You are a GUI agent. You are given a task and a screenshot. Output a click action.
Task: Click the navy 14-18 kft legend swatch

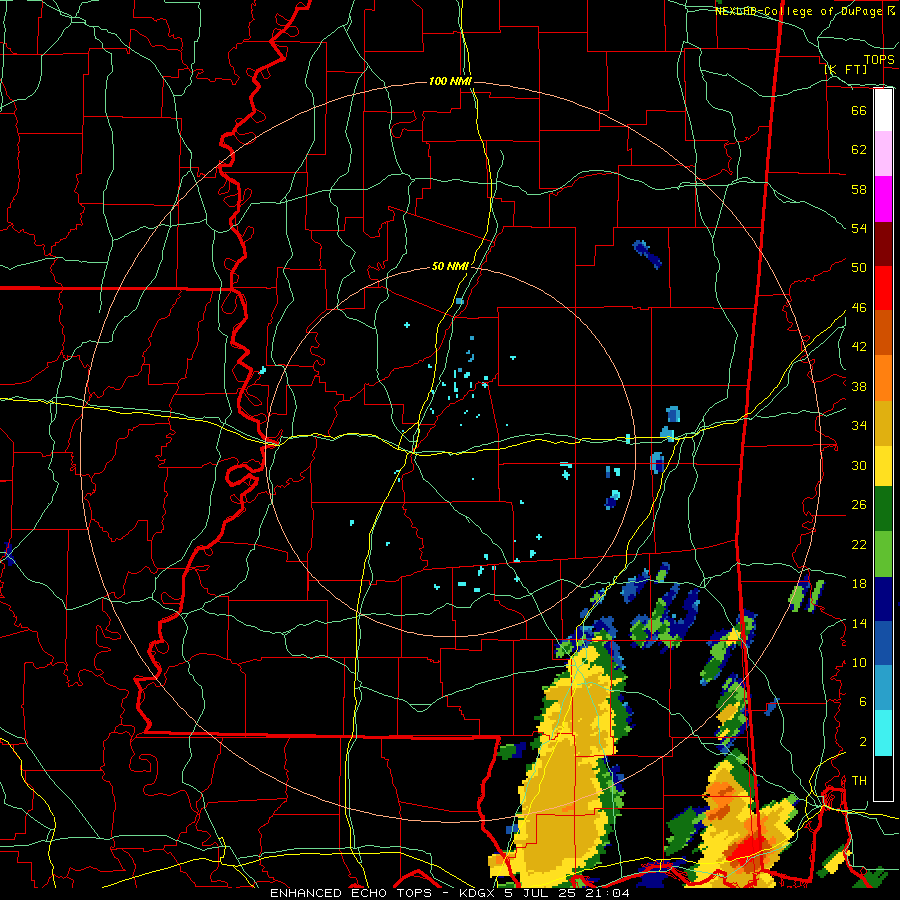click(x=883, y=599)
